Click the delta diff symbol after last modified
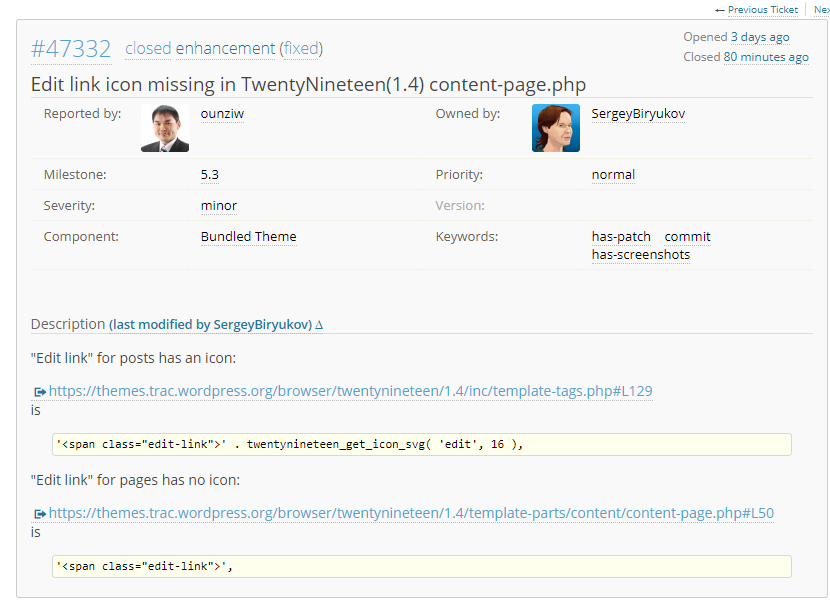This screenshot has height=615, width=830. pyautogui.click(x=319, y=325)
